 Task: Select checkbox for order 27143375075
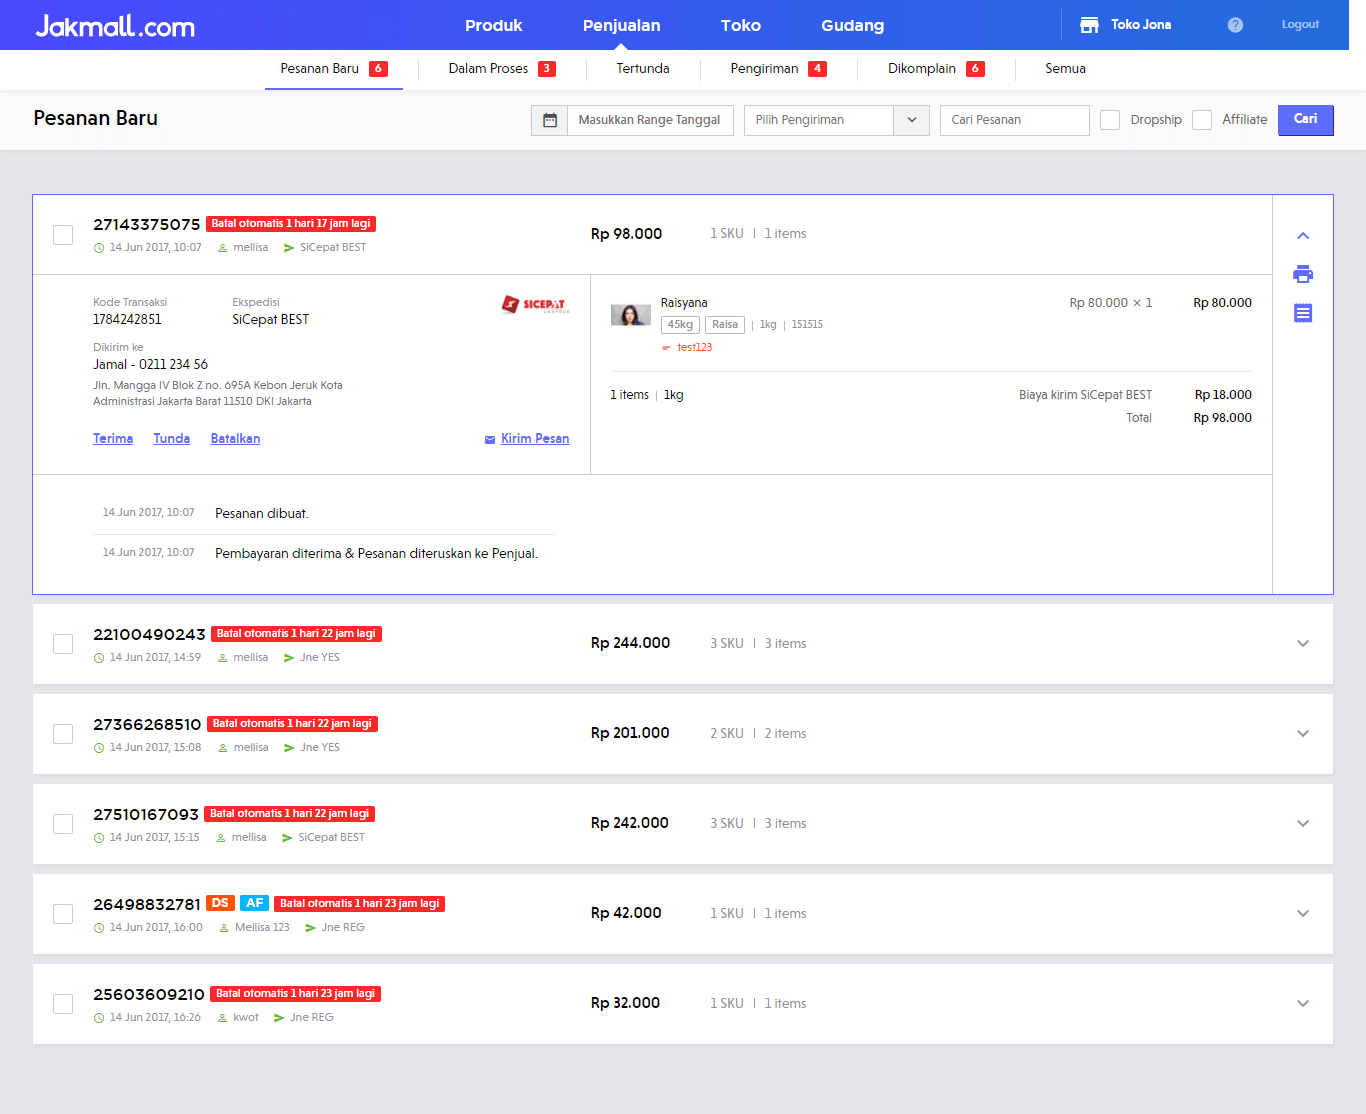coord(63,235)
